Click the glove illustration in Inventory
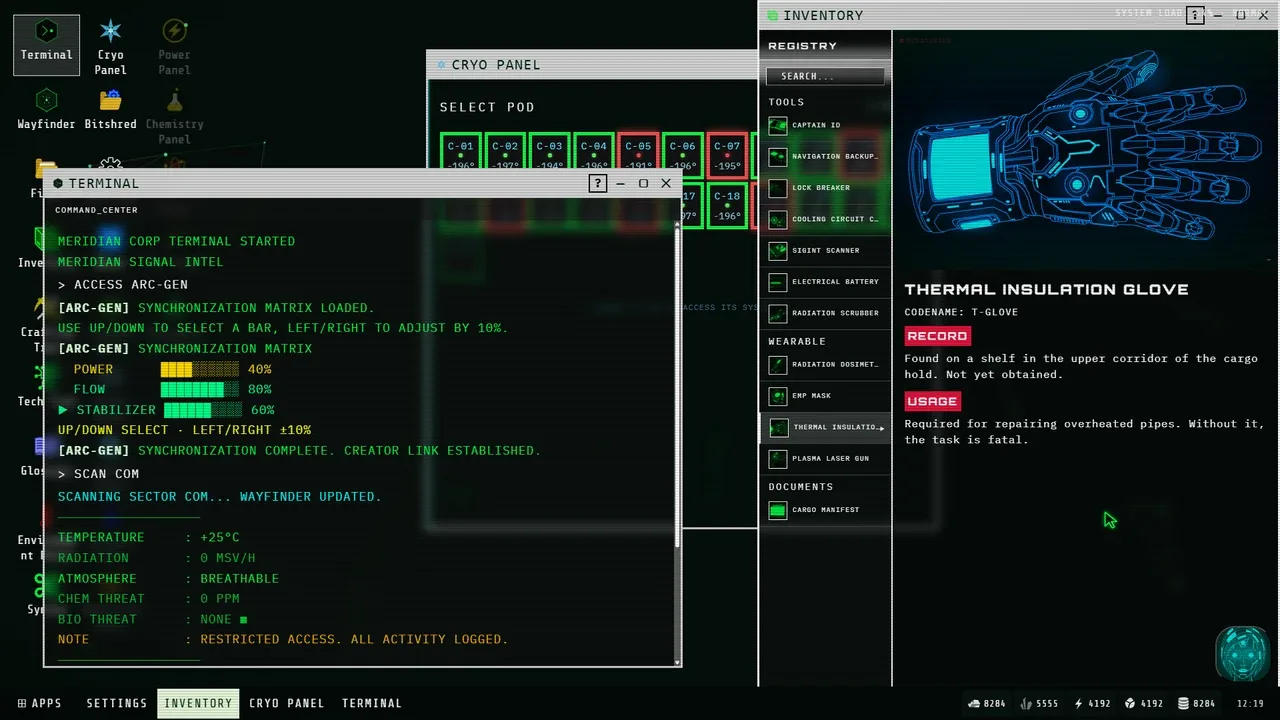This screenshot has height=720, width=1280. click(1085, 148)
